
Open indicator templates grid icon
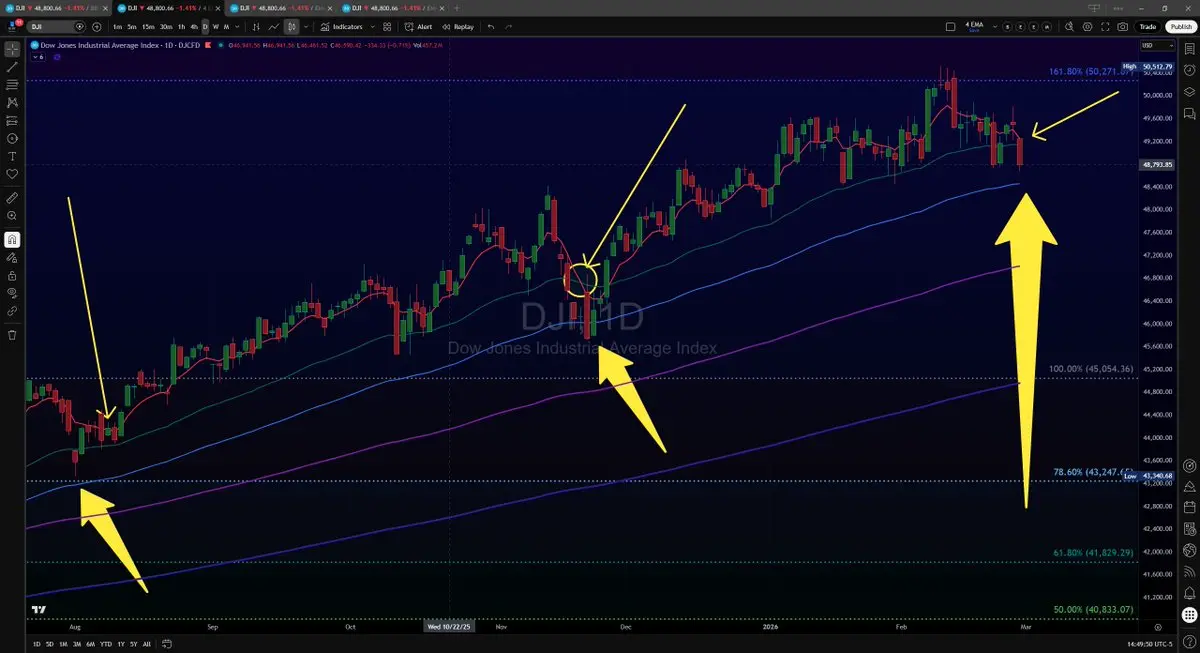point(386,27)
